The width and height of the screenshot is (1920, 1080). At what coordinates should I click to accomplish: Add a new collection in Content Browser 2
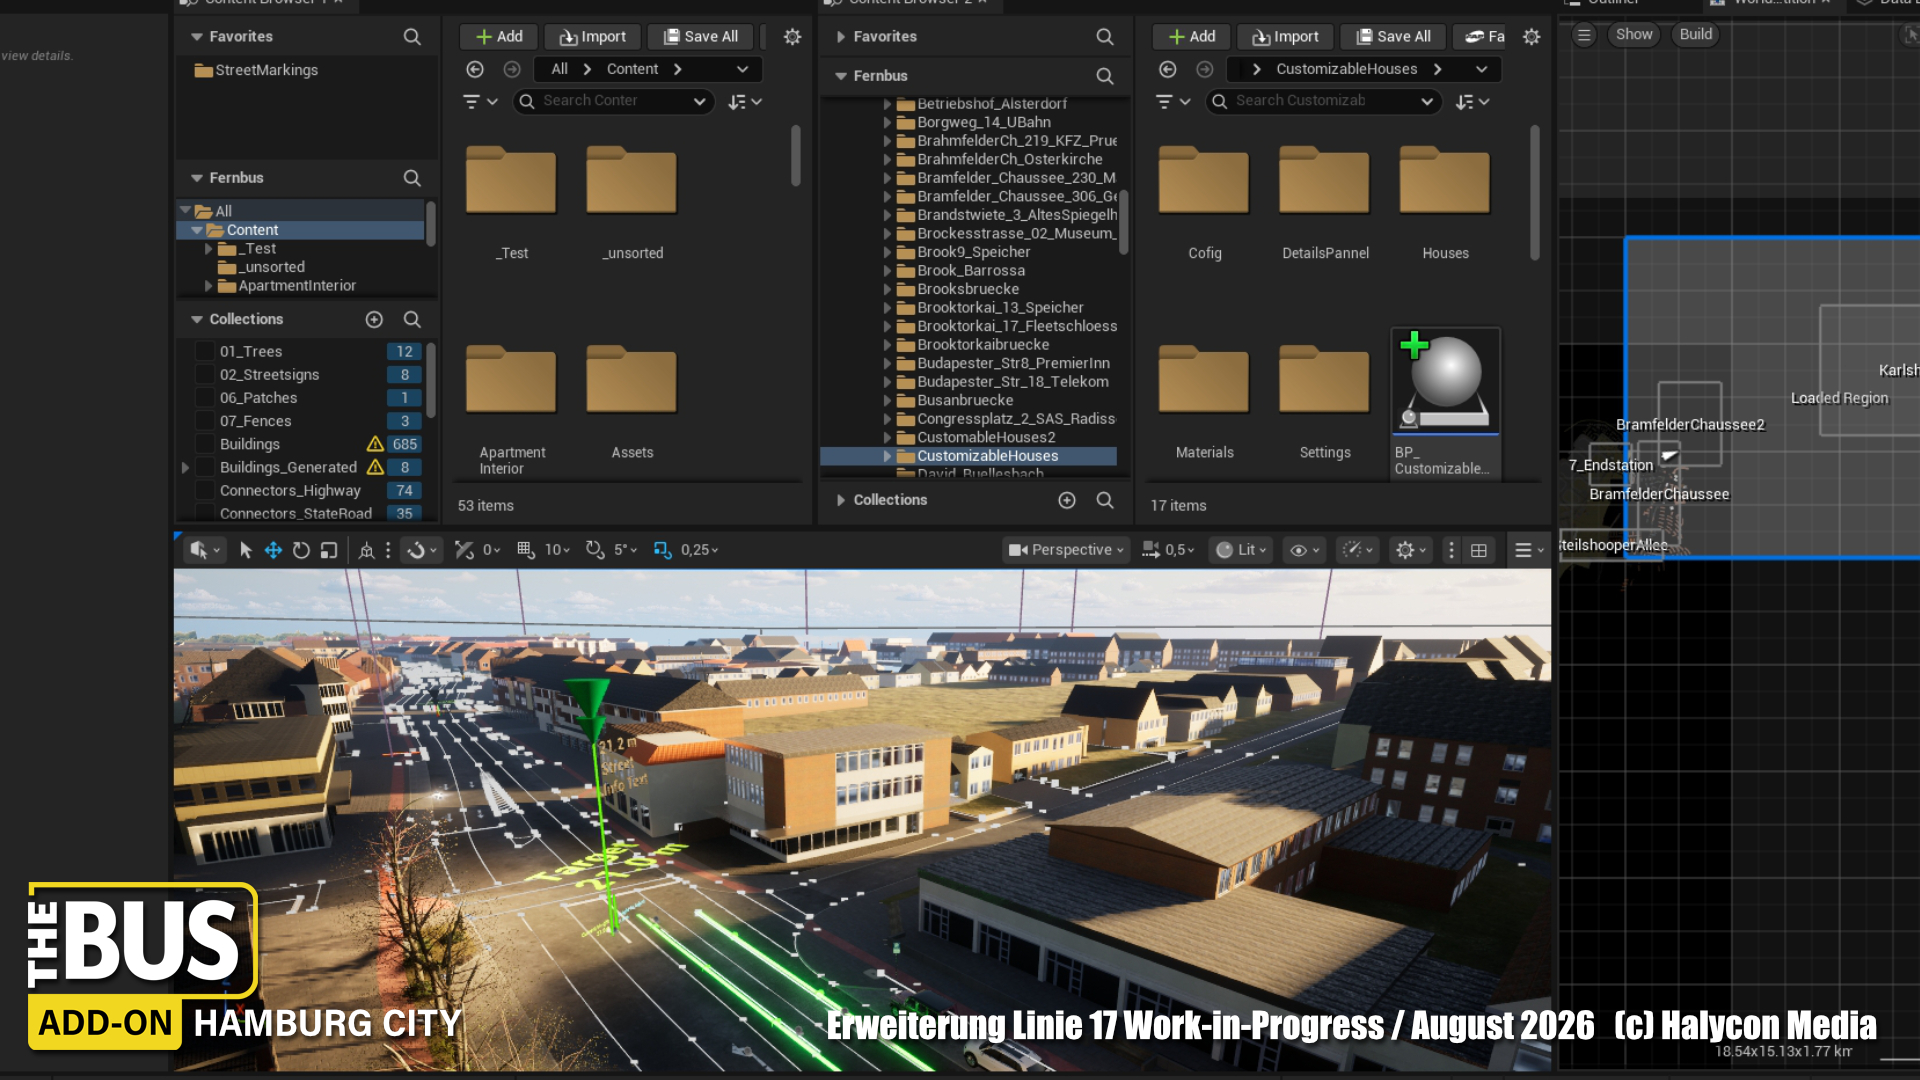(1067, 500)
